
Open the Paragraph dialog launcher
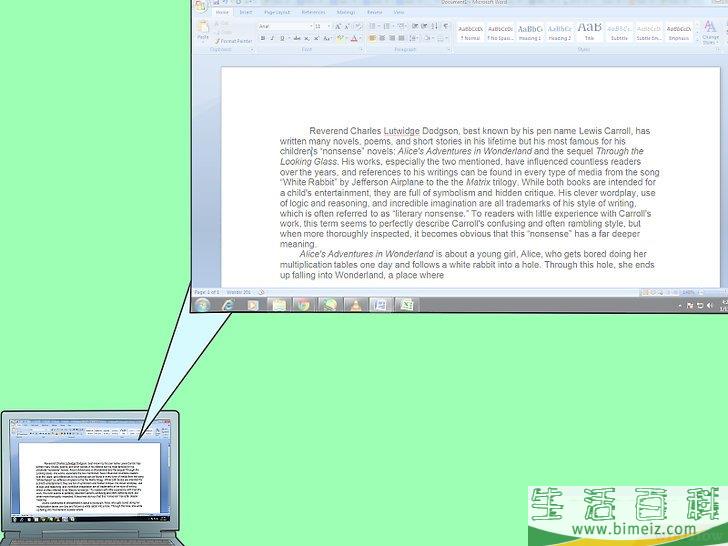tap(449, 50)
